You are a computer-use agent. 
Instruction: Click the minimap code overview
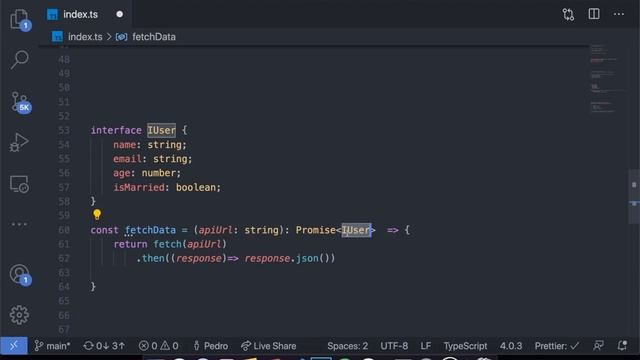607,80
